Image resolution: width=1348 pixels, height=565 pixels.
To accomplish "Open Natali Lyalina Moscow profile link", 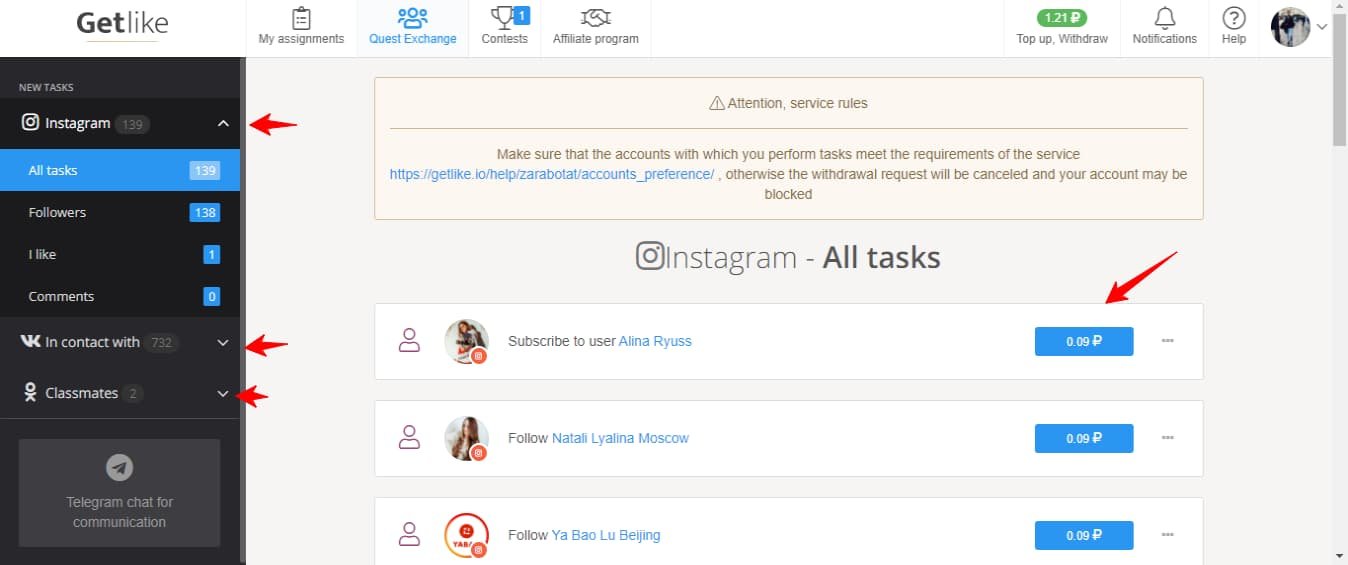I will (620, 438).
